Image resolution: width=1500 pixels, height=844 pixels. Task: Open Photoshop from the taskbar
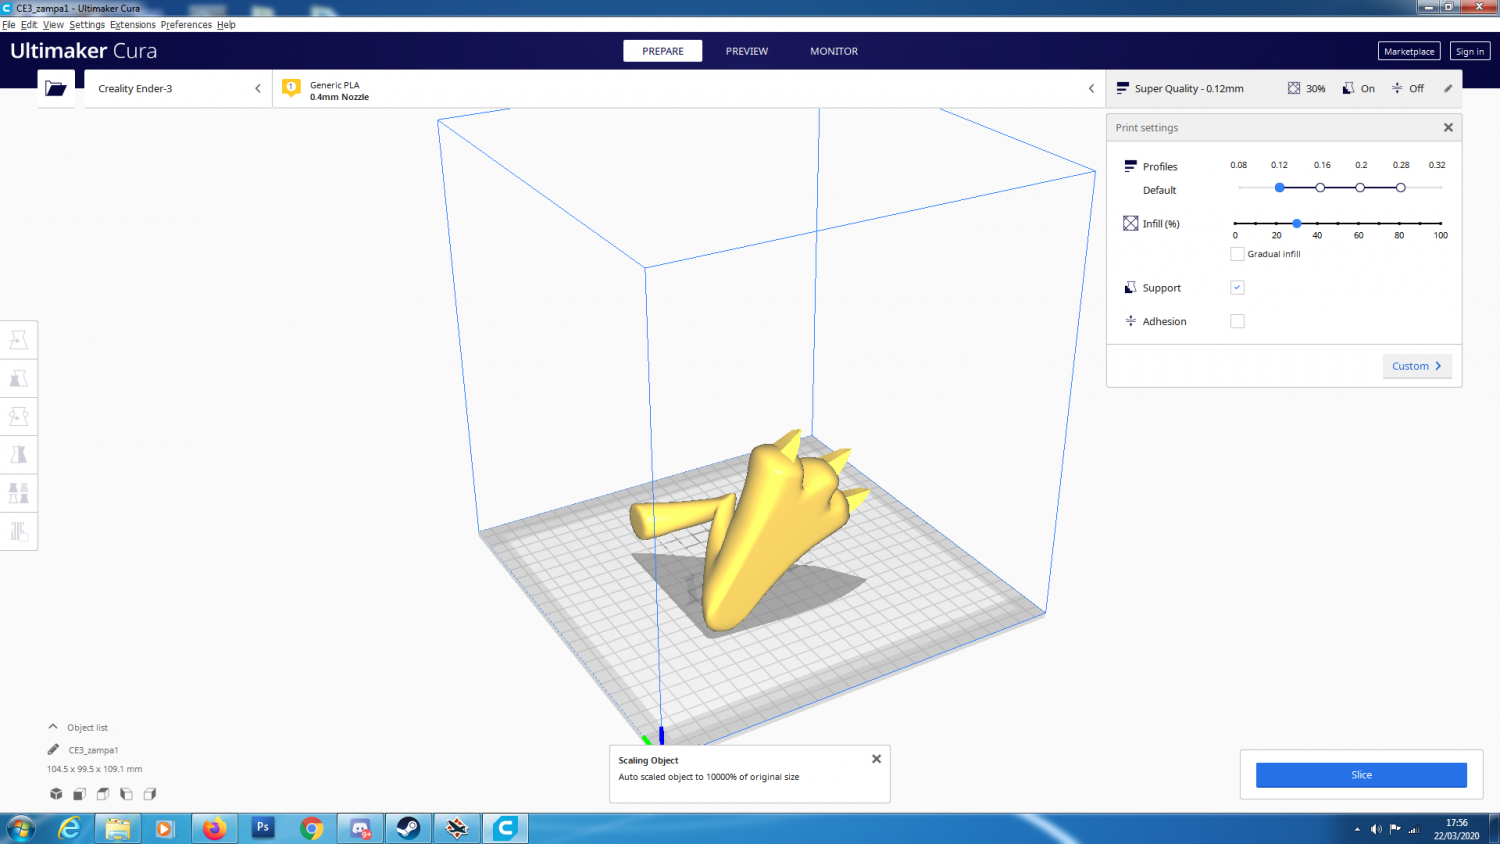[262, 828]
